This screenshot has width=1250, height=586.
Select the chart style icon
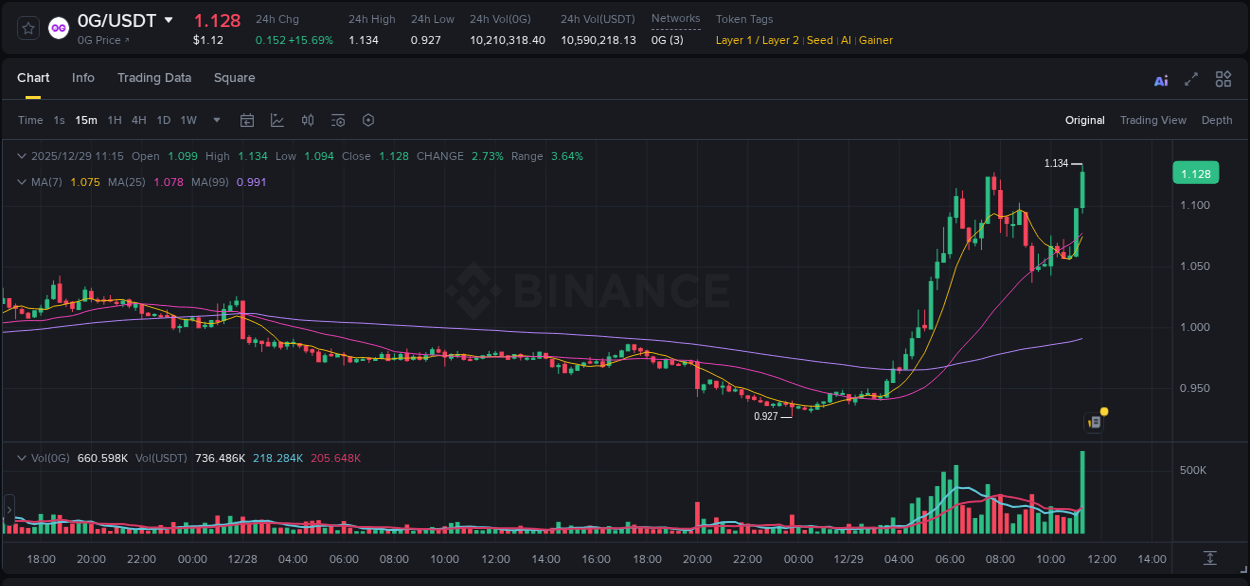pos(277,120)
